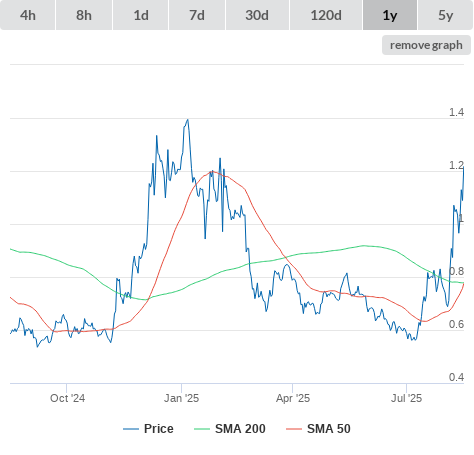
Task: Show the 30d chart range
Action: point(257,15)
